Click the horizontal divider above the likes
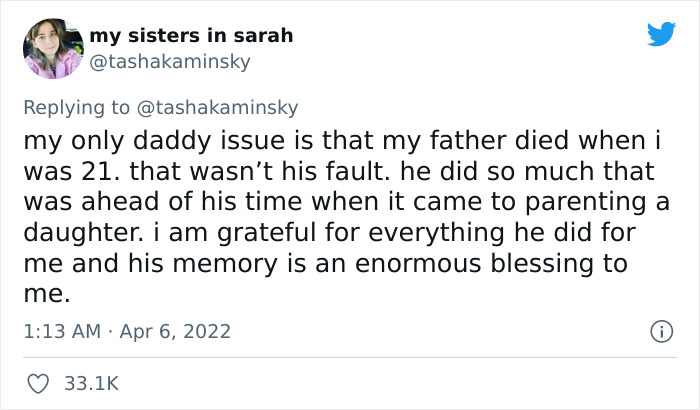This screenshot has width=700, height=410. coord(350,357)
